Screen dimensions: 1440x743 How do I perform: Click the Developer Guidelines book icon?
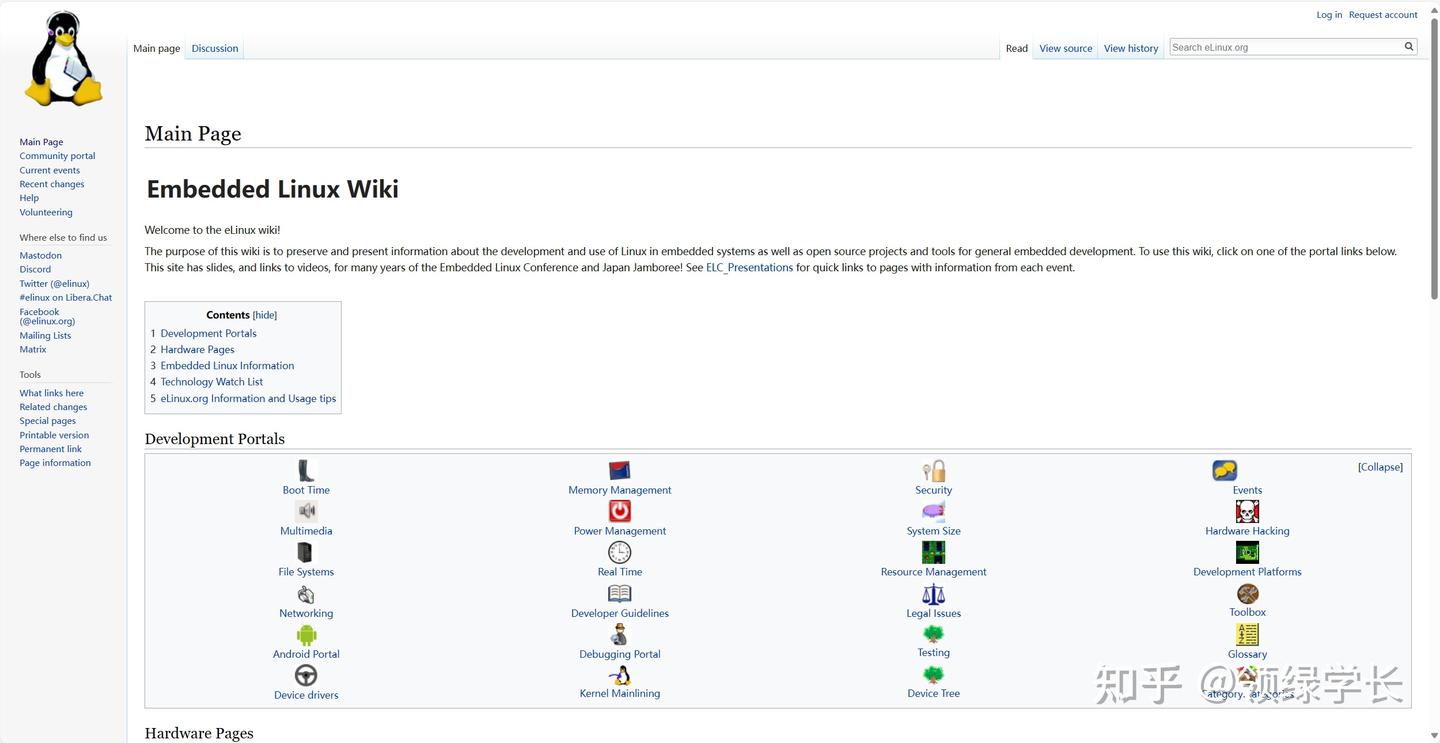coord(620,594)
